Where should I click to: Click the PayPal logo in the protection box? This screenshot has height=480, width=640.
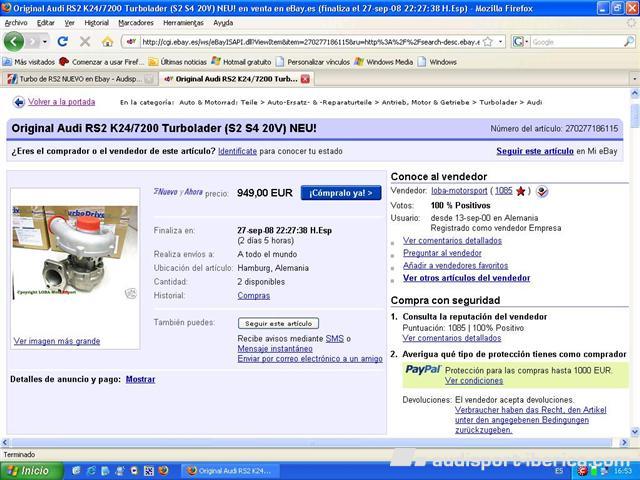pyautogui.click(x=423, y=370)
